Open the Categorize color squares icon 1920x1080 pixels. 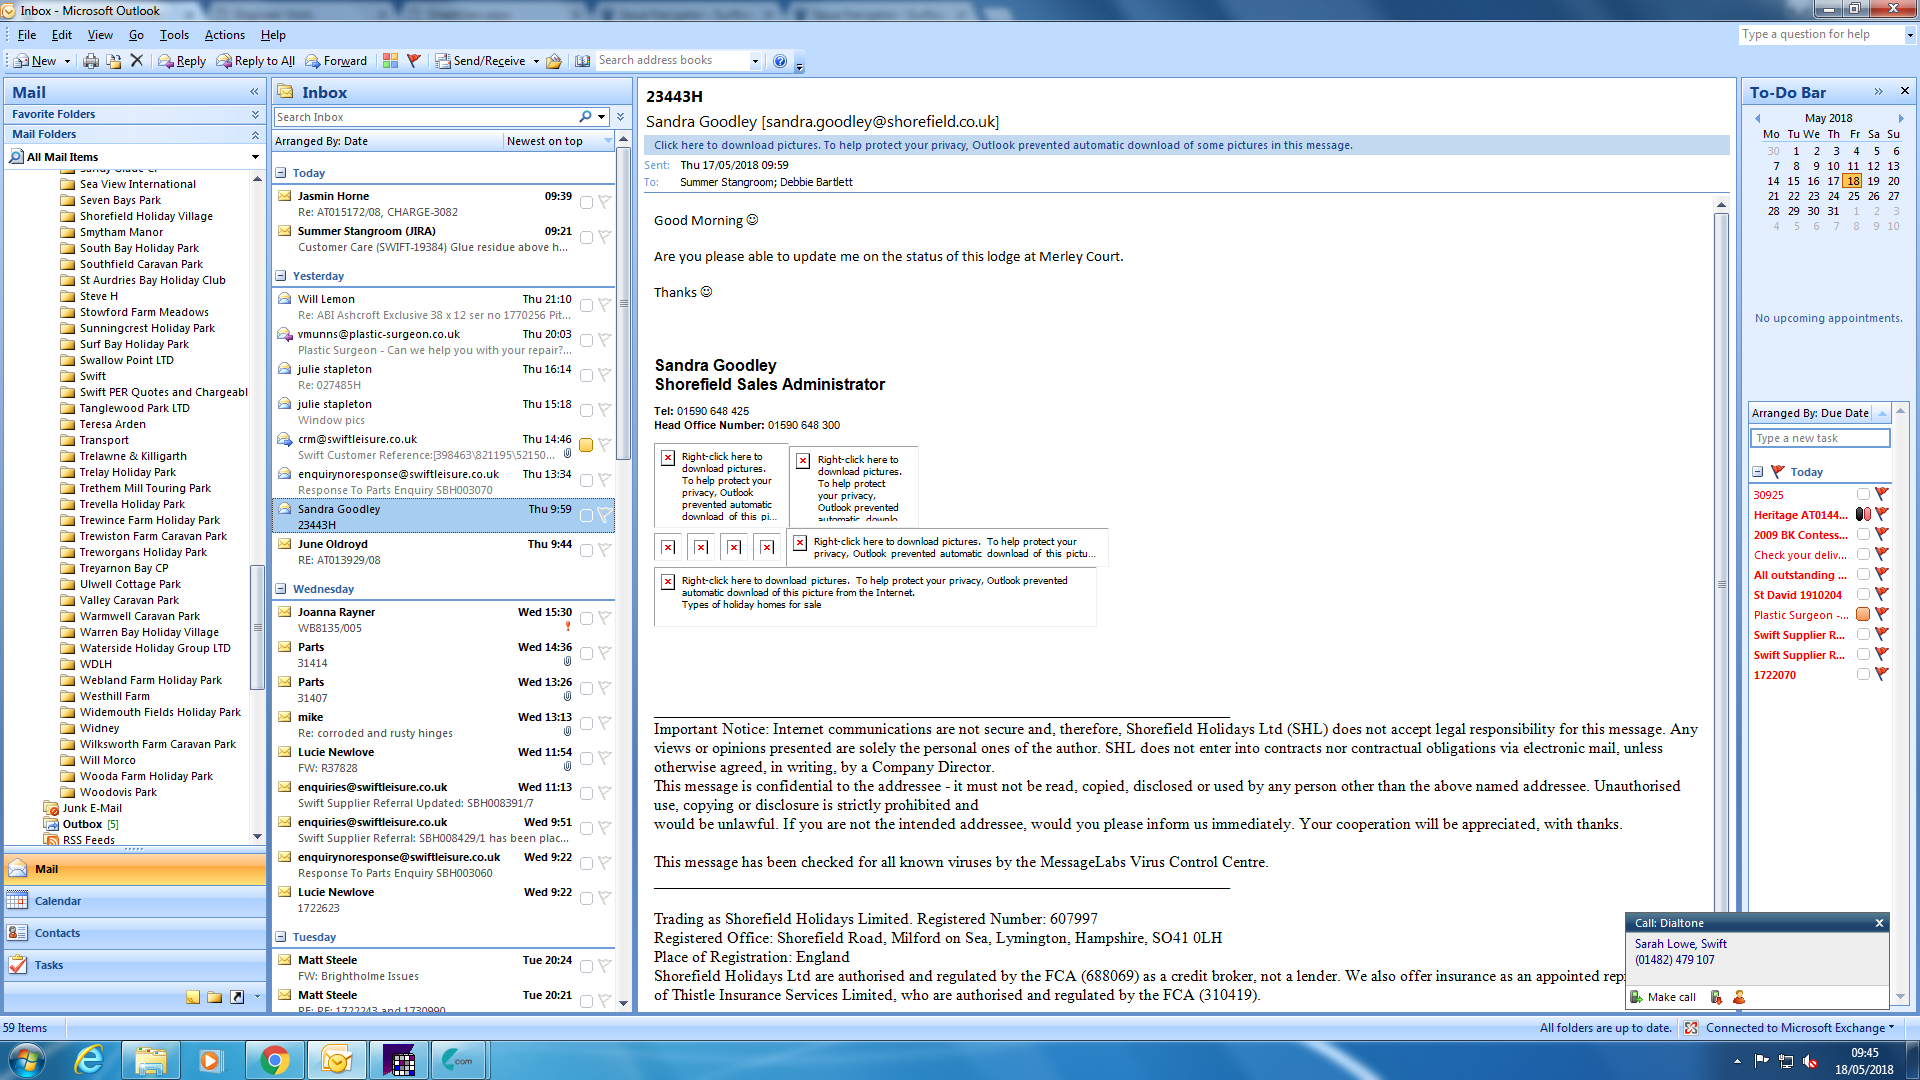click(390, 61)
